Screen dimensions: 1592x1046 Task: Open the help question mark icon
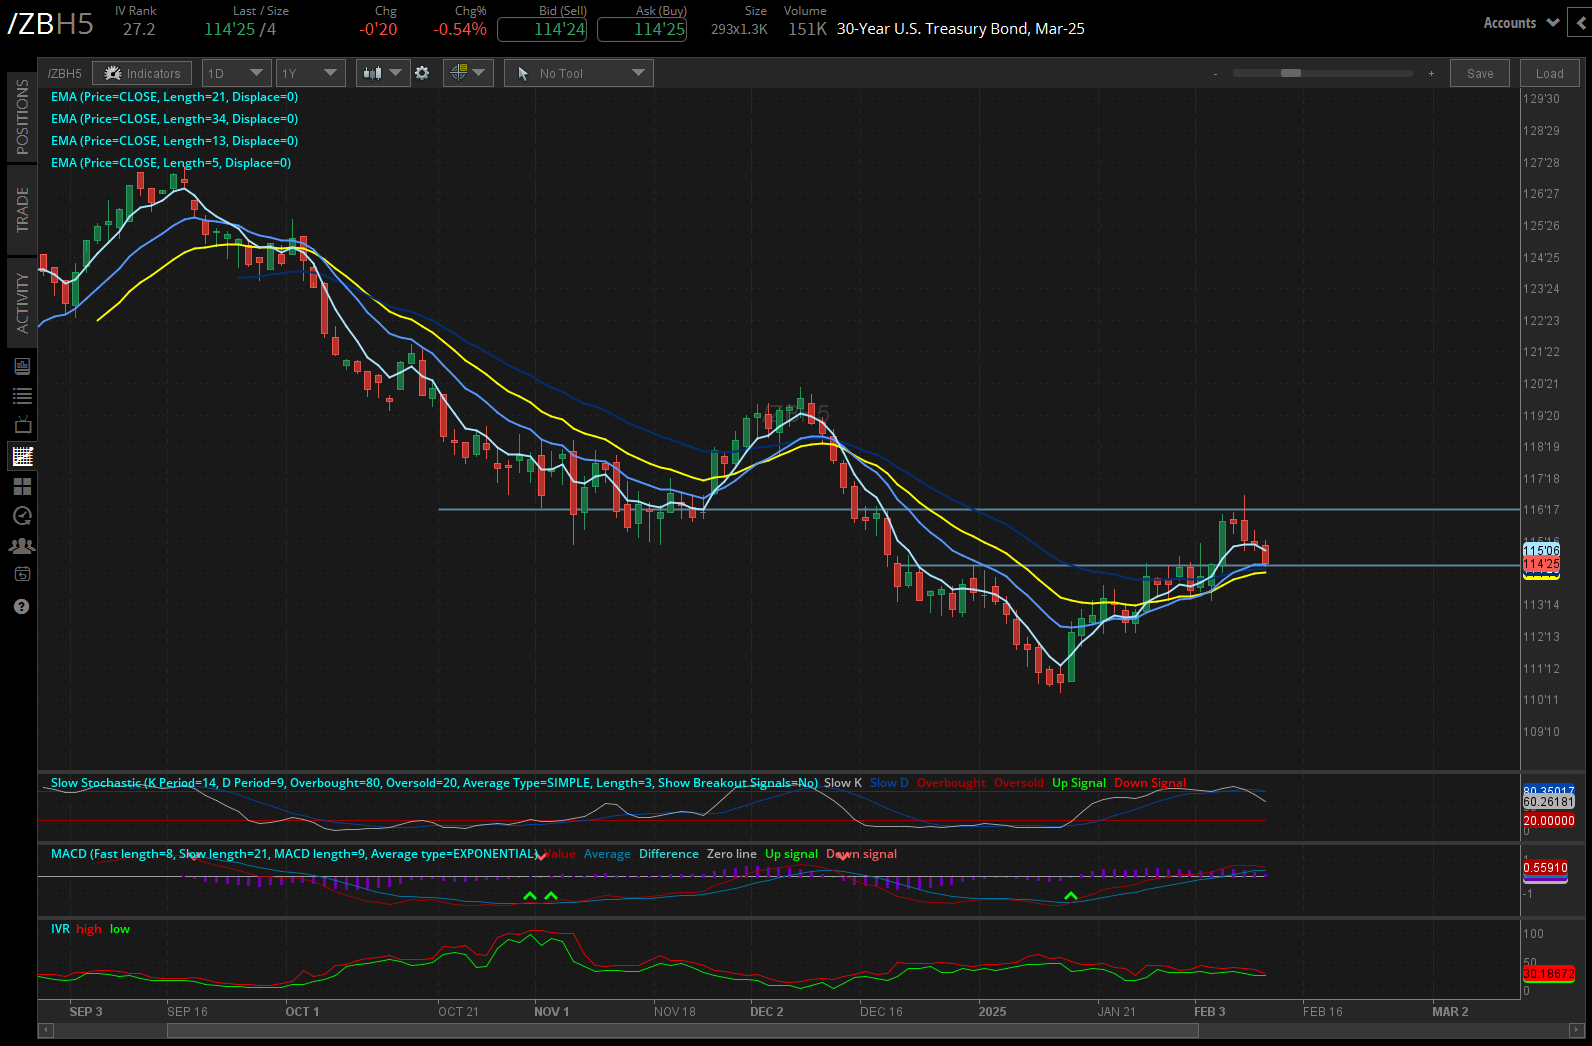(21, 606)
